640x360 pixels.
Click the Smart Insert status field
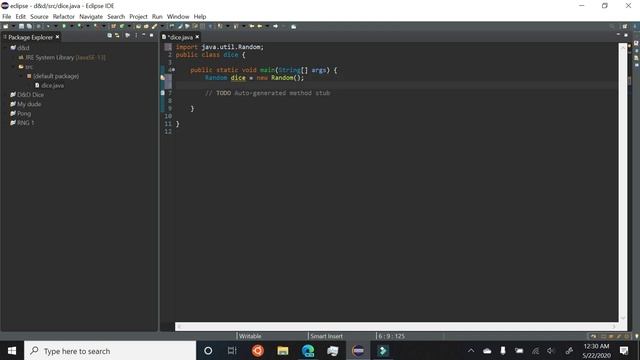pyautogui.click(x=327, y=336)
